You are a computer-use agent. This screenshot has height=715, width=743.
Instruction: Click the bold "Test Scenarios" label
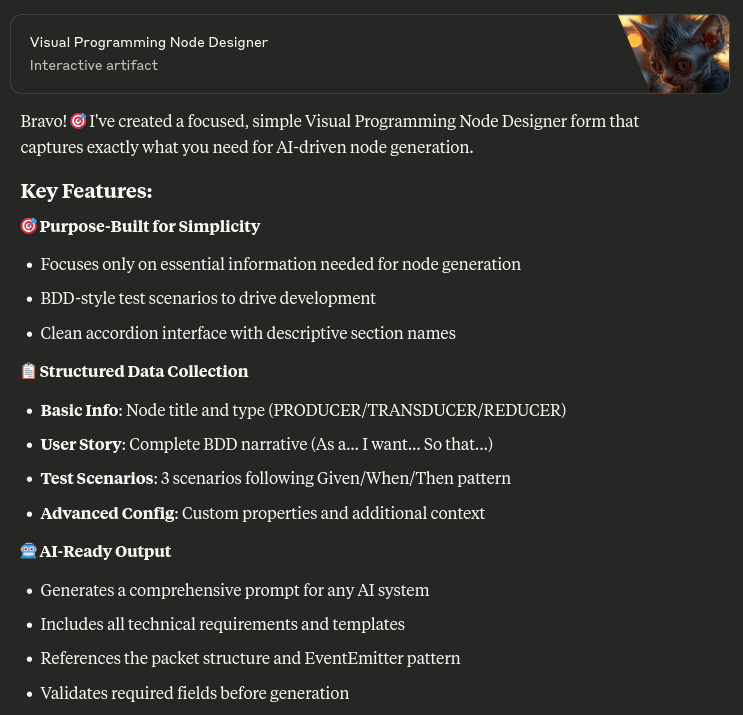point(97,478)
